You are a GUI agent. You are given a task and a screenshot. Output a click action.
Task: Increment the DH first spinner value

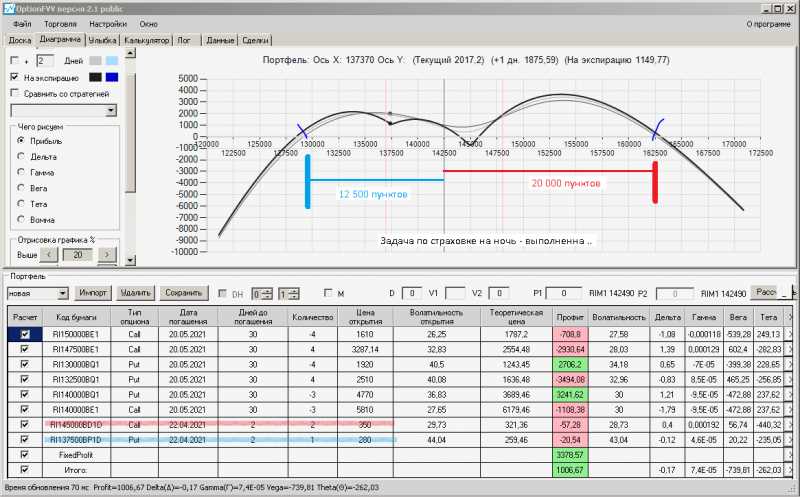(x=268, y=291)
